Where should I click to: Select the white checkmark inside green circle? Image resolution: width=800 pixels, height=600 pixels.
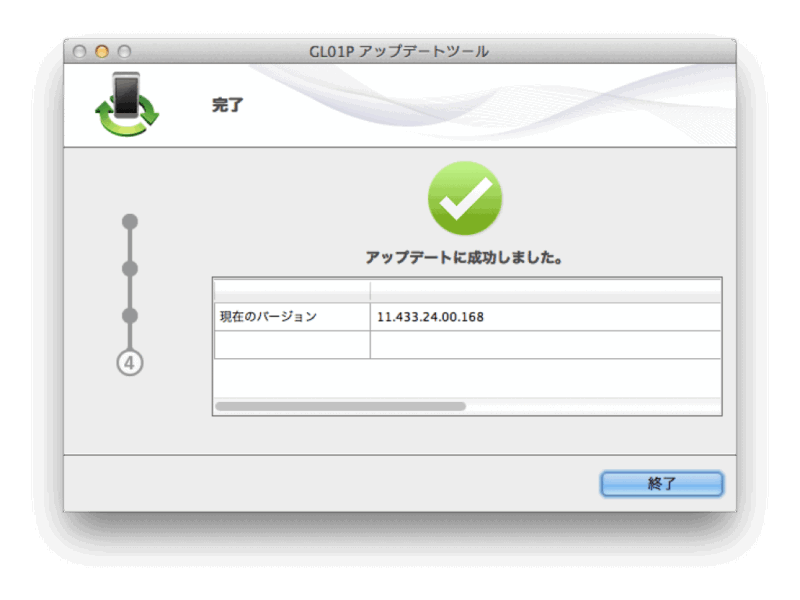coord(464,198)
